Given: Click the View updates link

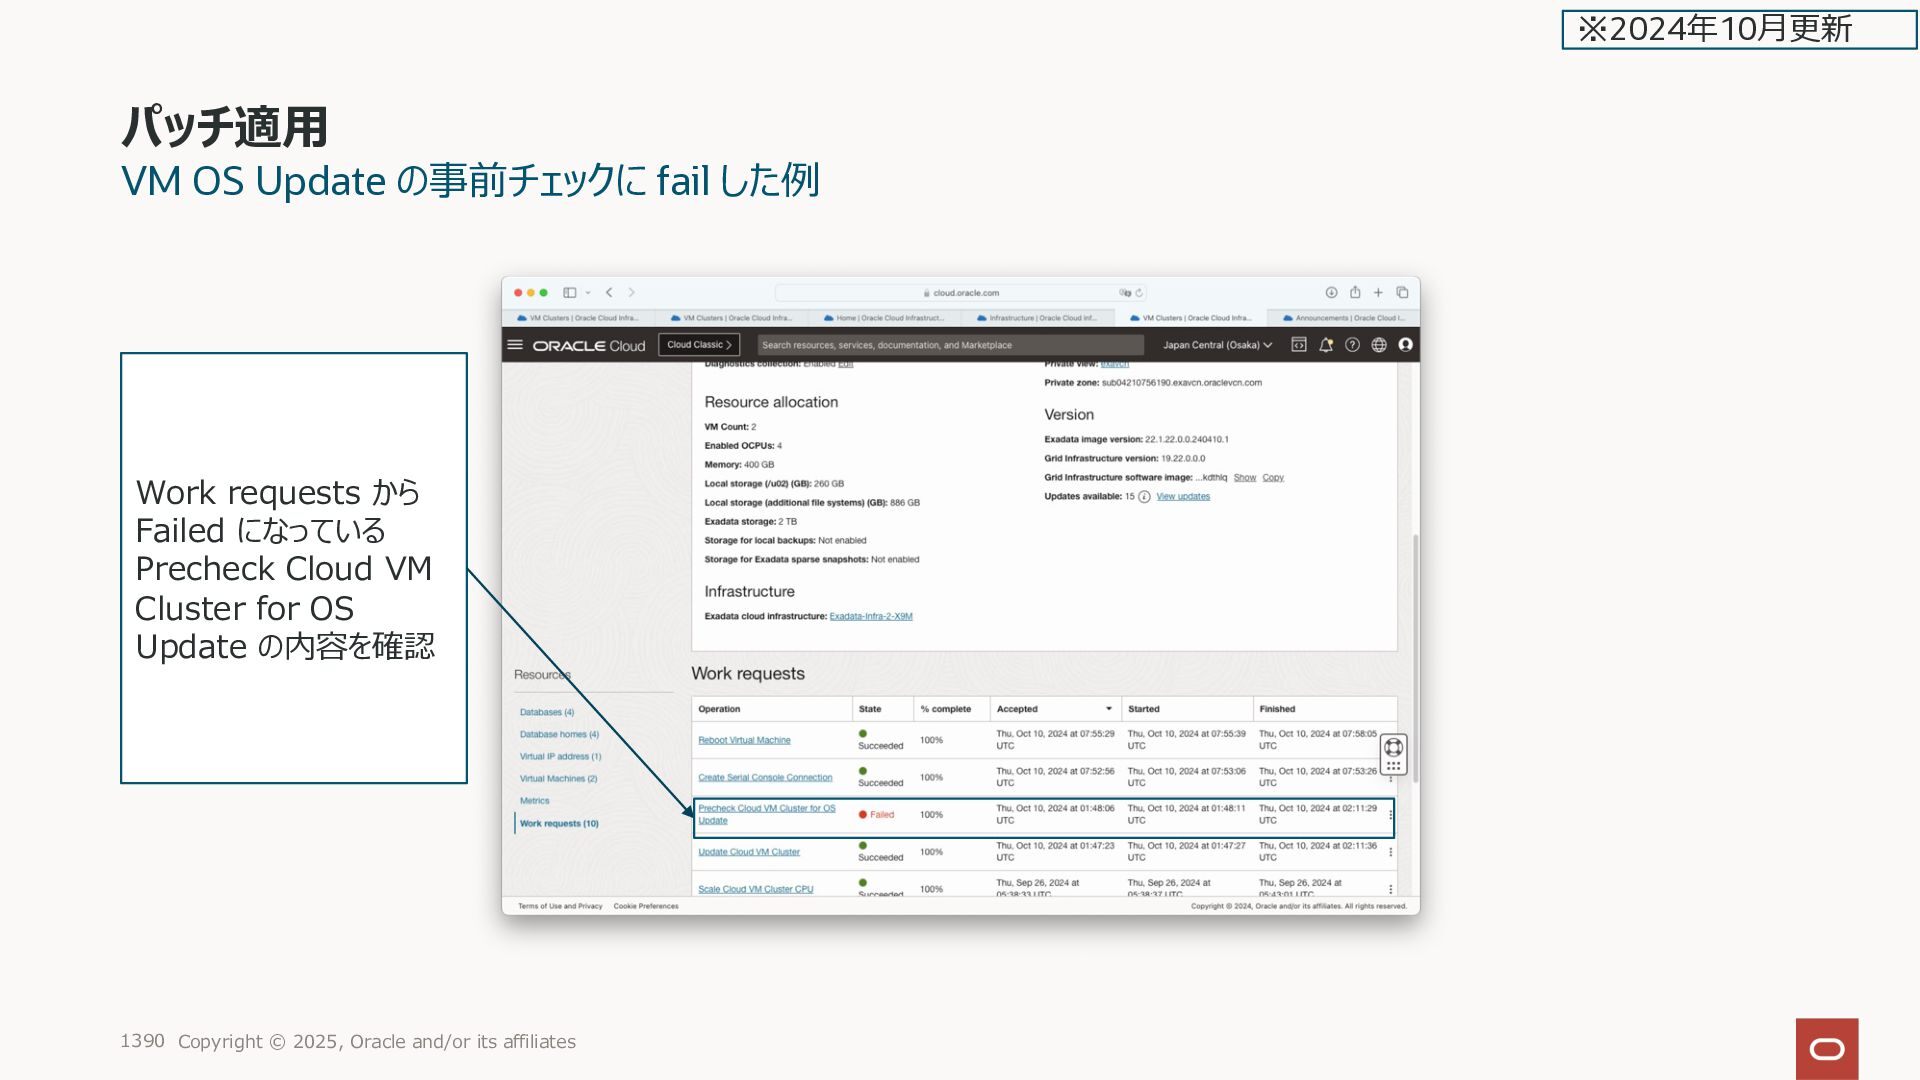Looking at the screenshot, I should tap(1183, 497).
